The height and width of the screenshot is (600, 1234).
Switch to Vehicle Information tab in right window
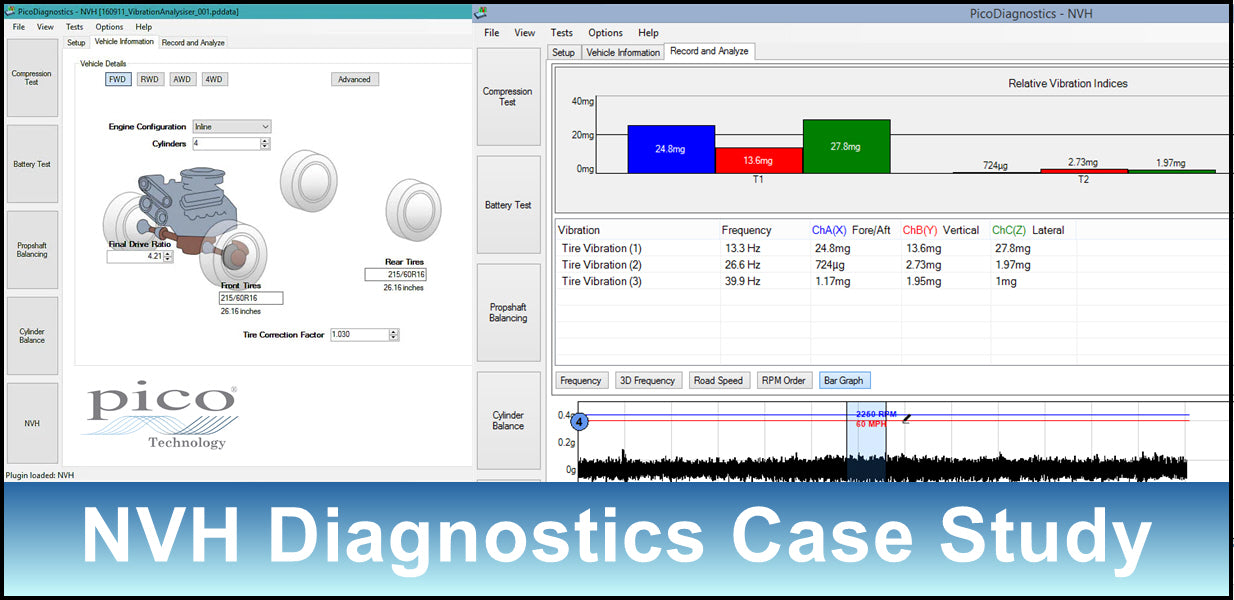[x=623, y=52]
